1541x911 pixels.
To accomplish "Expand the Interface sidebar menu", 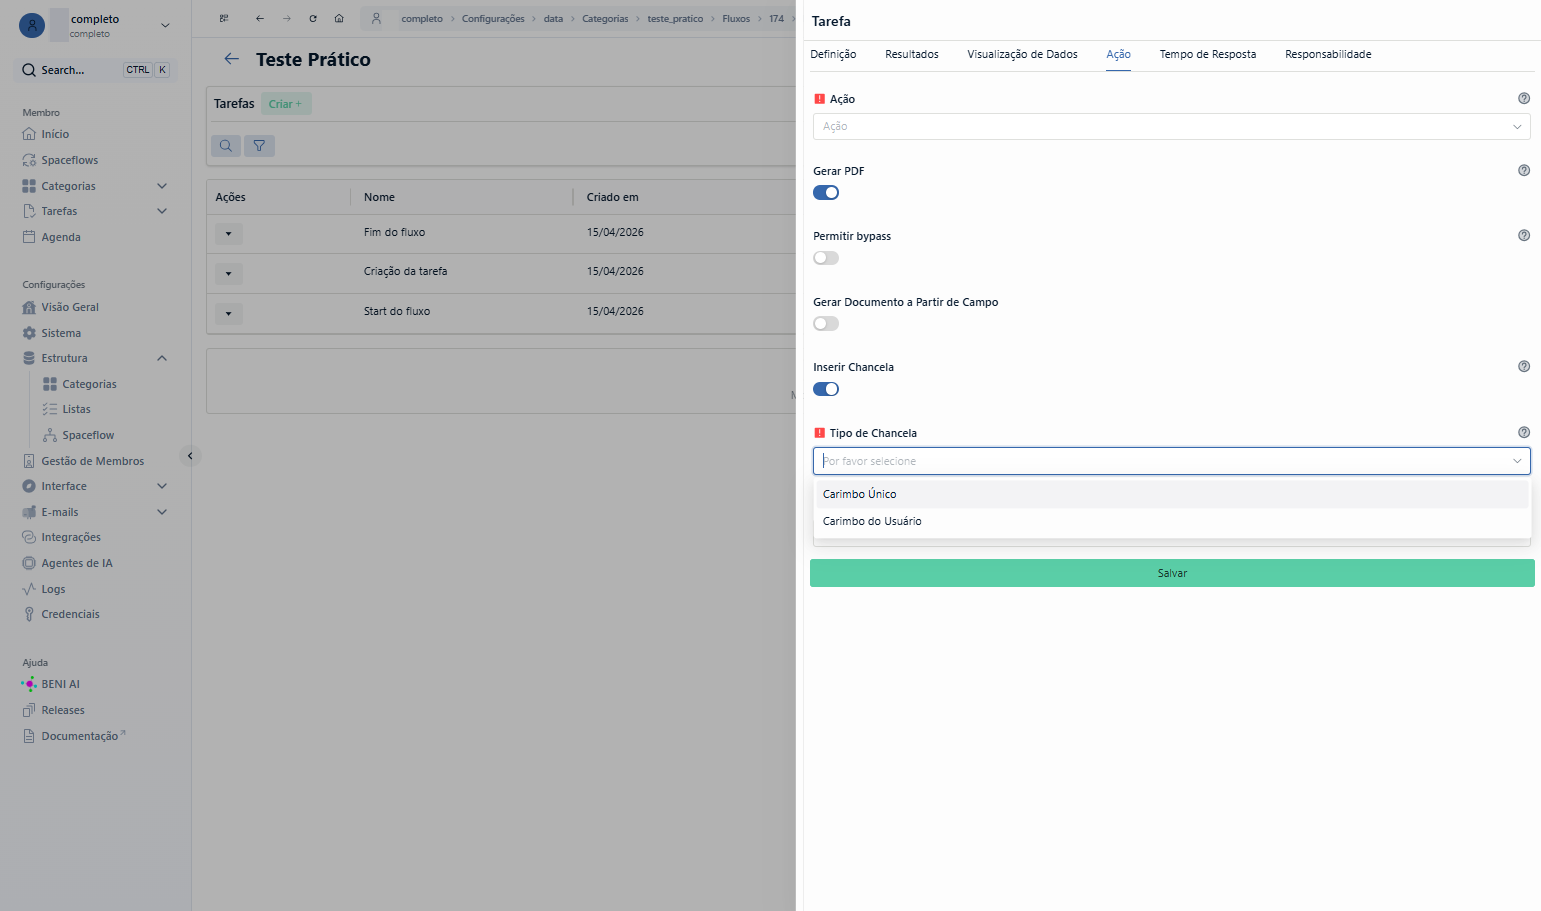I will point(162,486).
